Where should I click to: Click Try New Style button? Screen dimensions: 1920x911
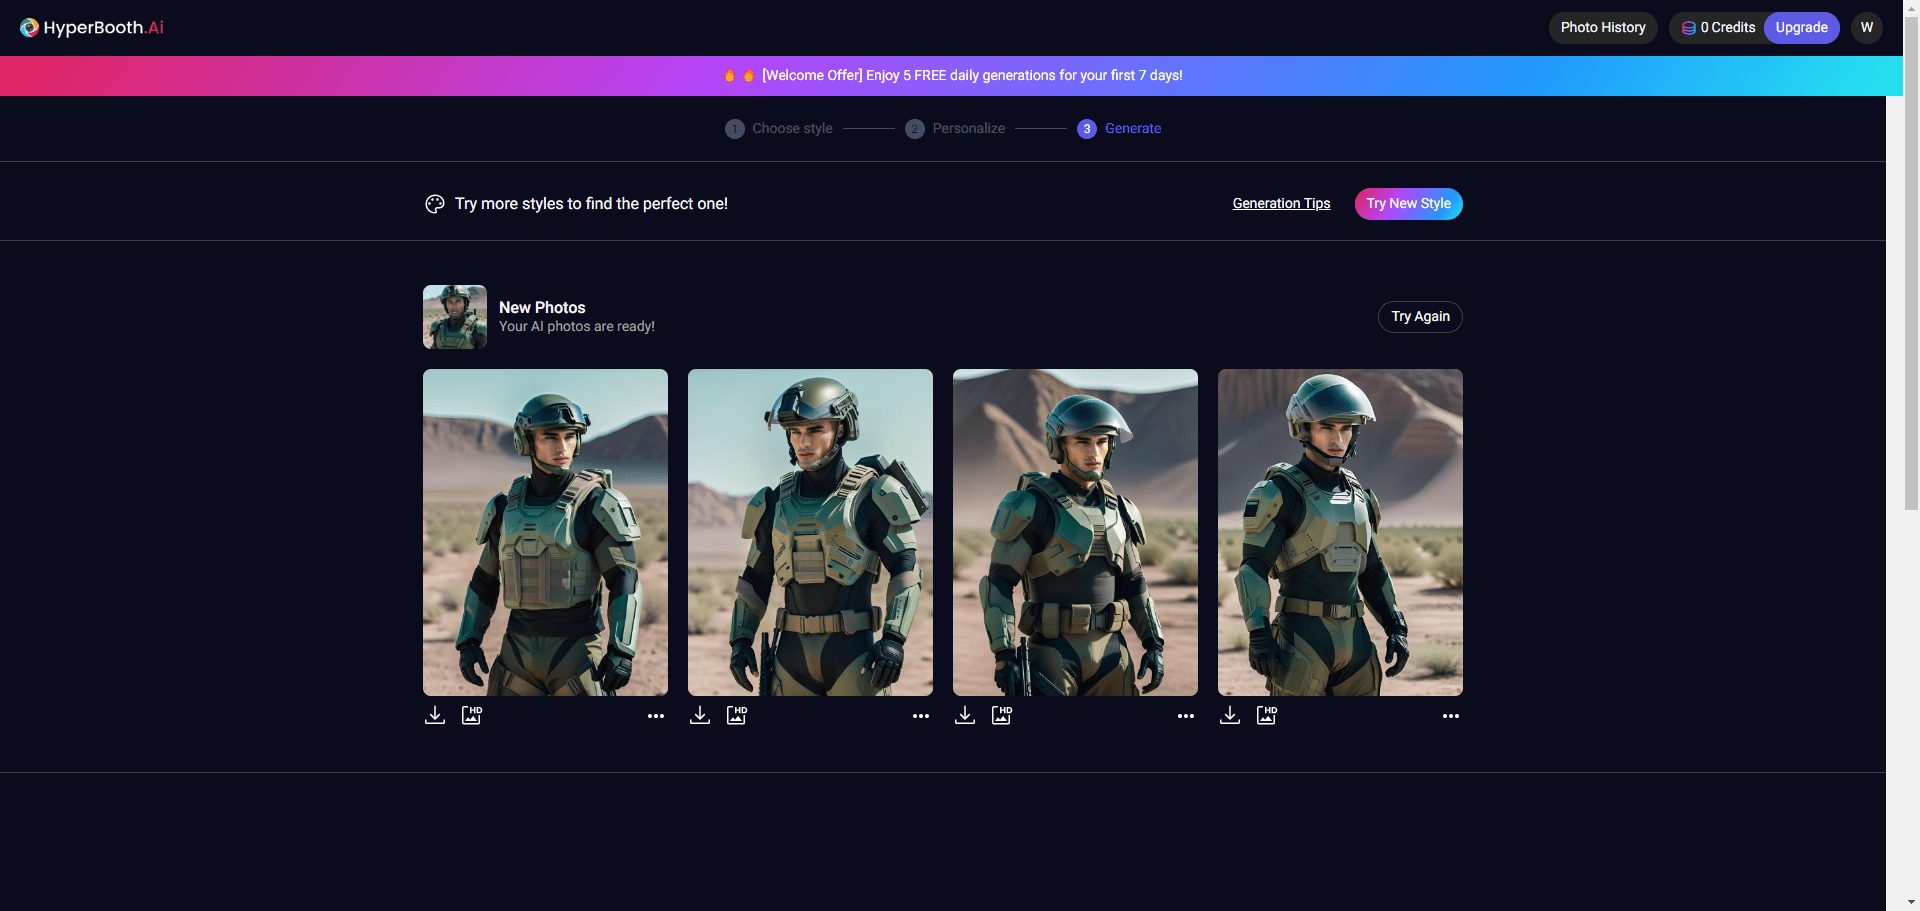tap(1408, 204)
